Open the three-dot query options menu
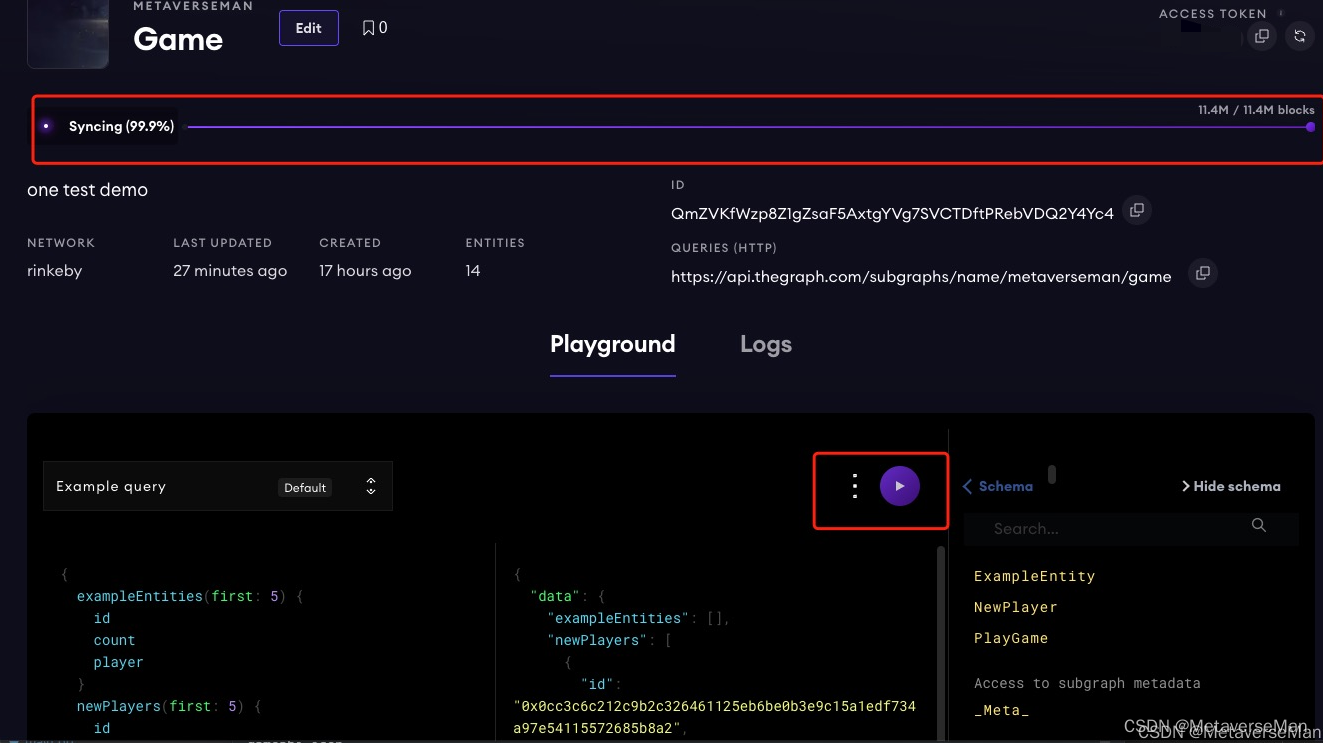Screen dimensions: 1323x743 pyautogui.click(x=854, y=486)
